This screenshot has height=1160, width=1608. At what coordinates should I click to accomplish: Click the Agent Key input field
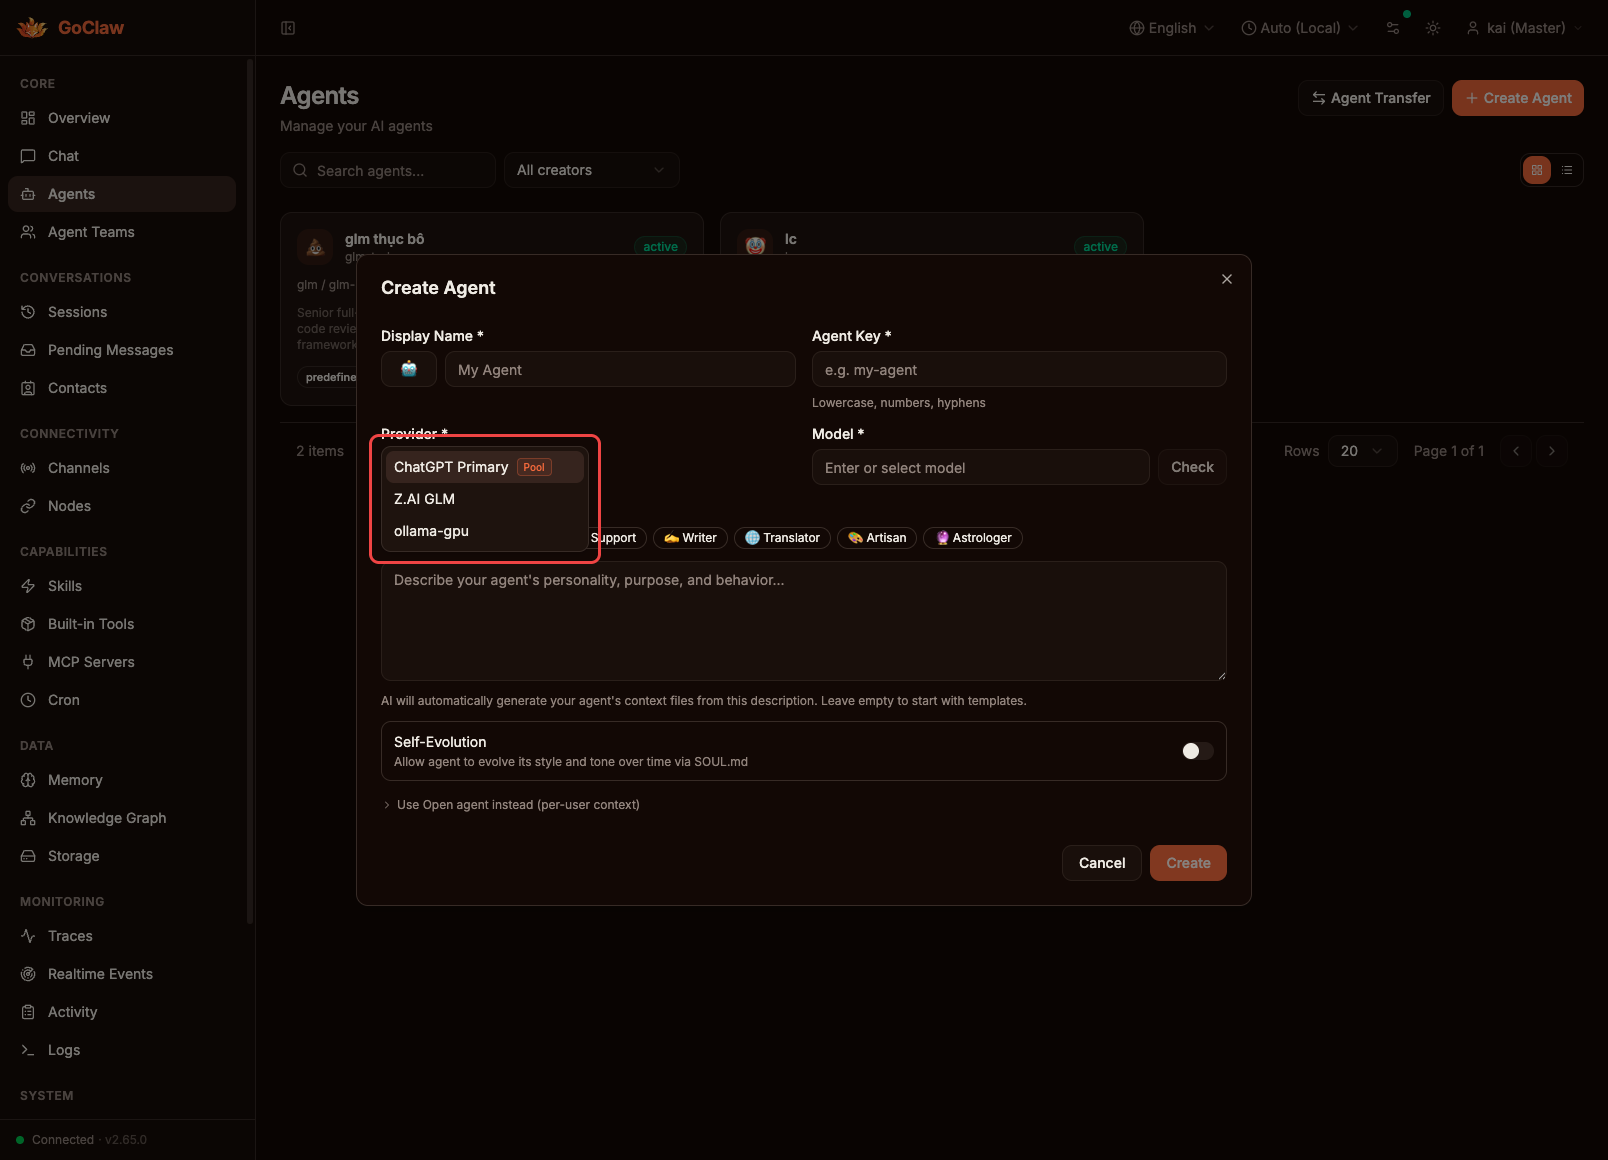(1019, 369)
